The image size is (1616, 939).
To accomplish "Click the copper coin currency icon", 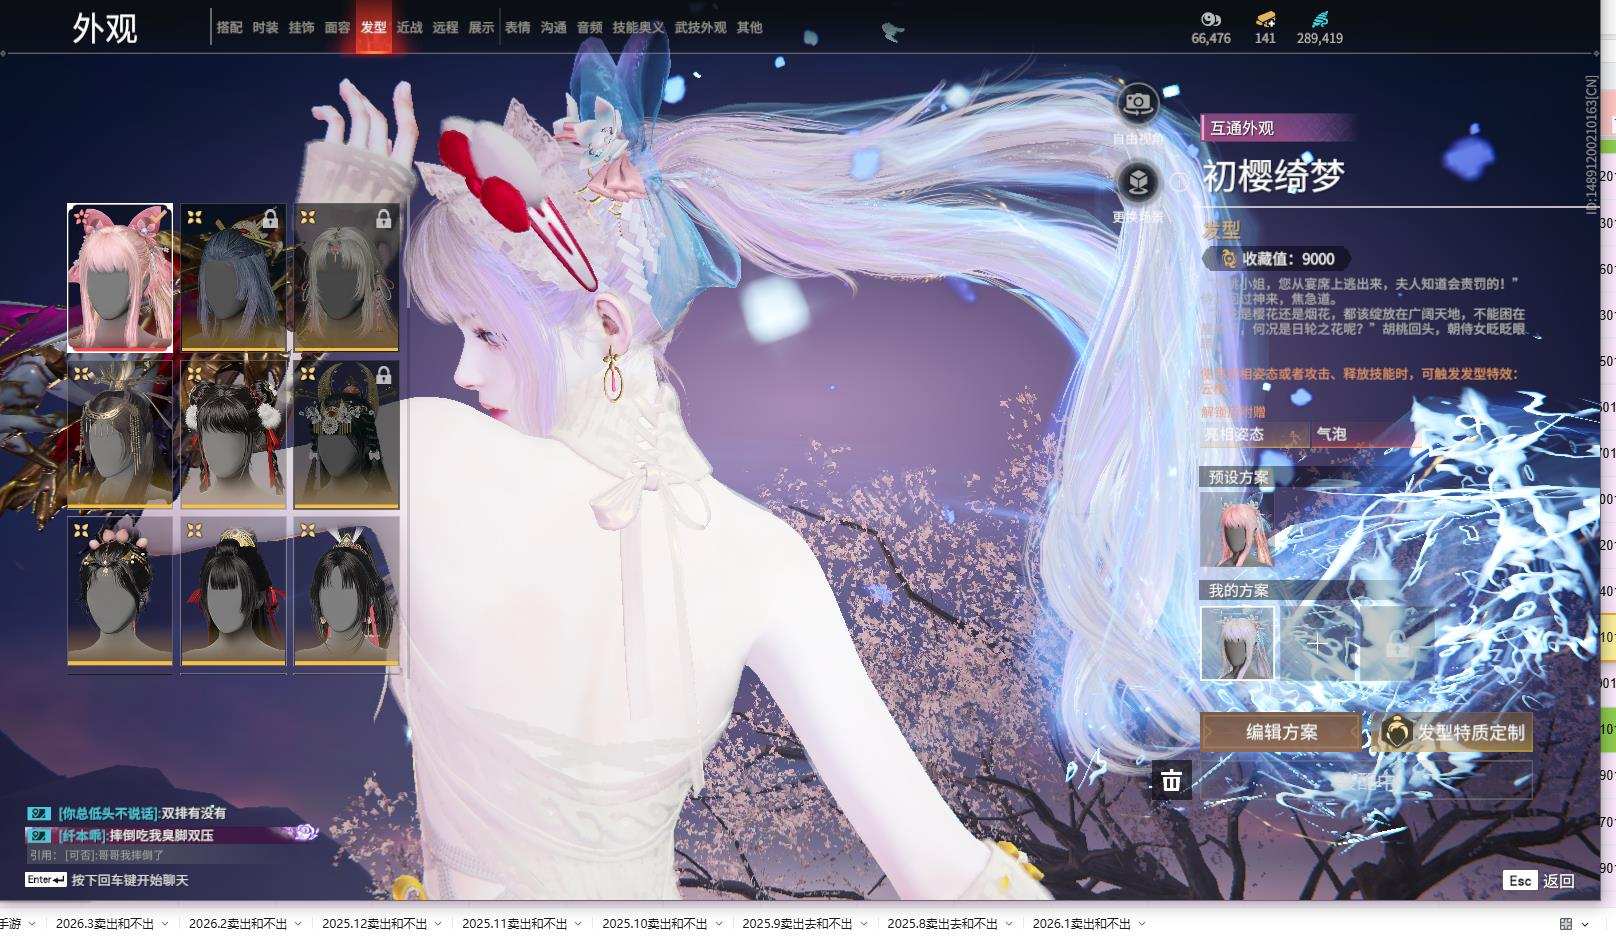I will pyautogui.click(x=1210, y=19).
